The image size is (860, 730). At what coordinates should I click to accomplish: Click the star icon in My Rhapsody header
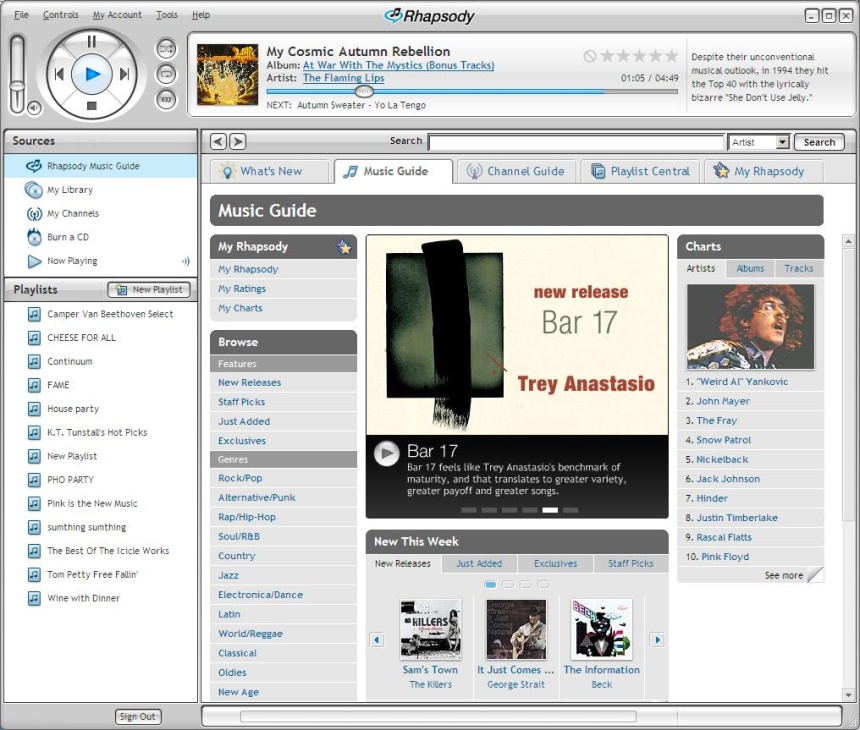(x=344, y=247)
